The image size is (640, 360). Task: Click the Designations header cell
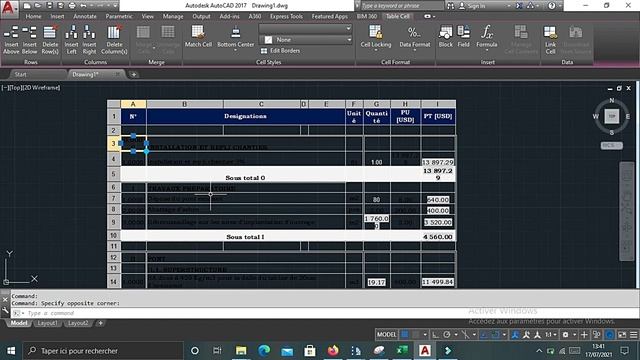[245, 116]
